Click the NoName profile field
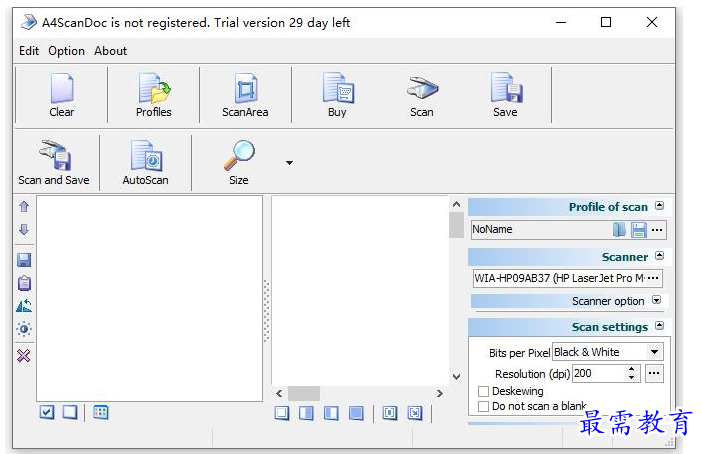The width and height of the screenshot is (701, 454). [541, 230]
